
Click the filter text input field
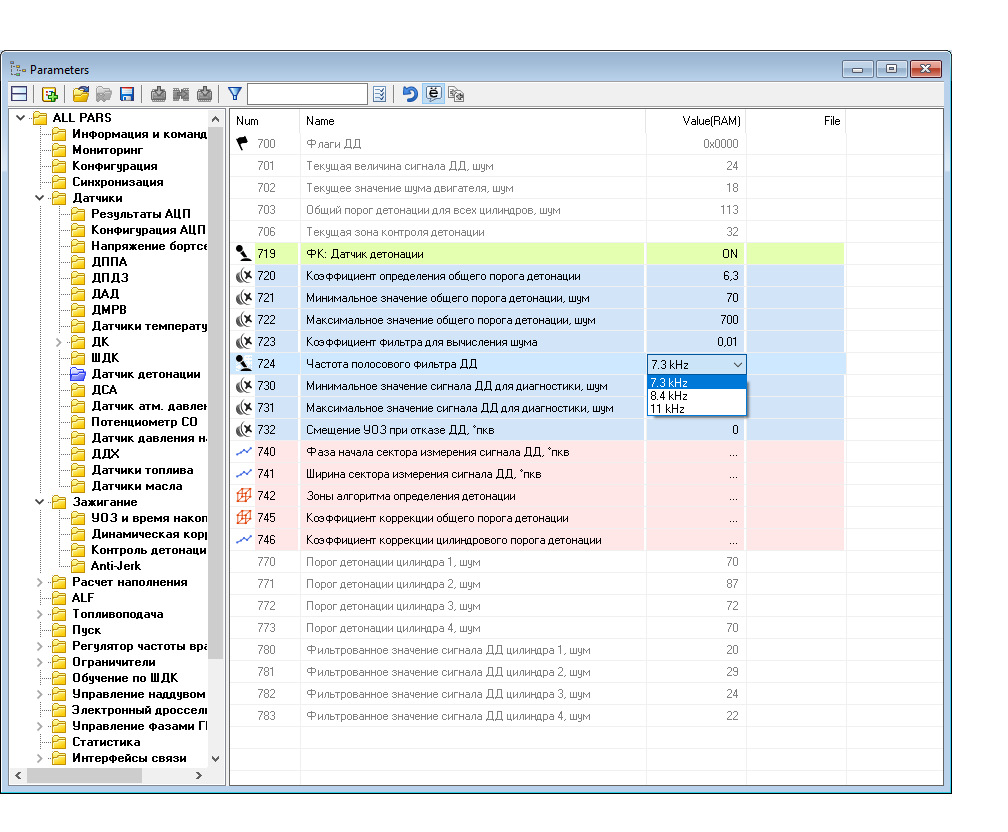coord(307,94)
